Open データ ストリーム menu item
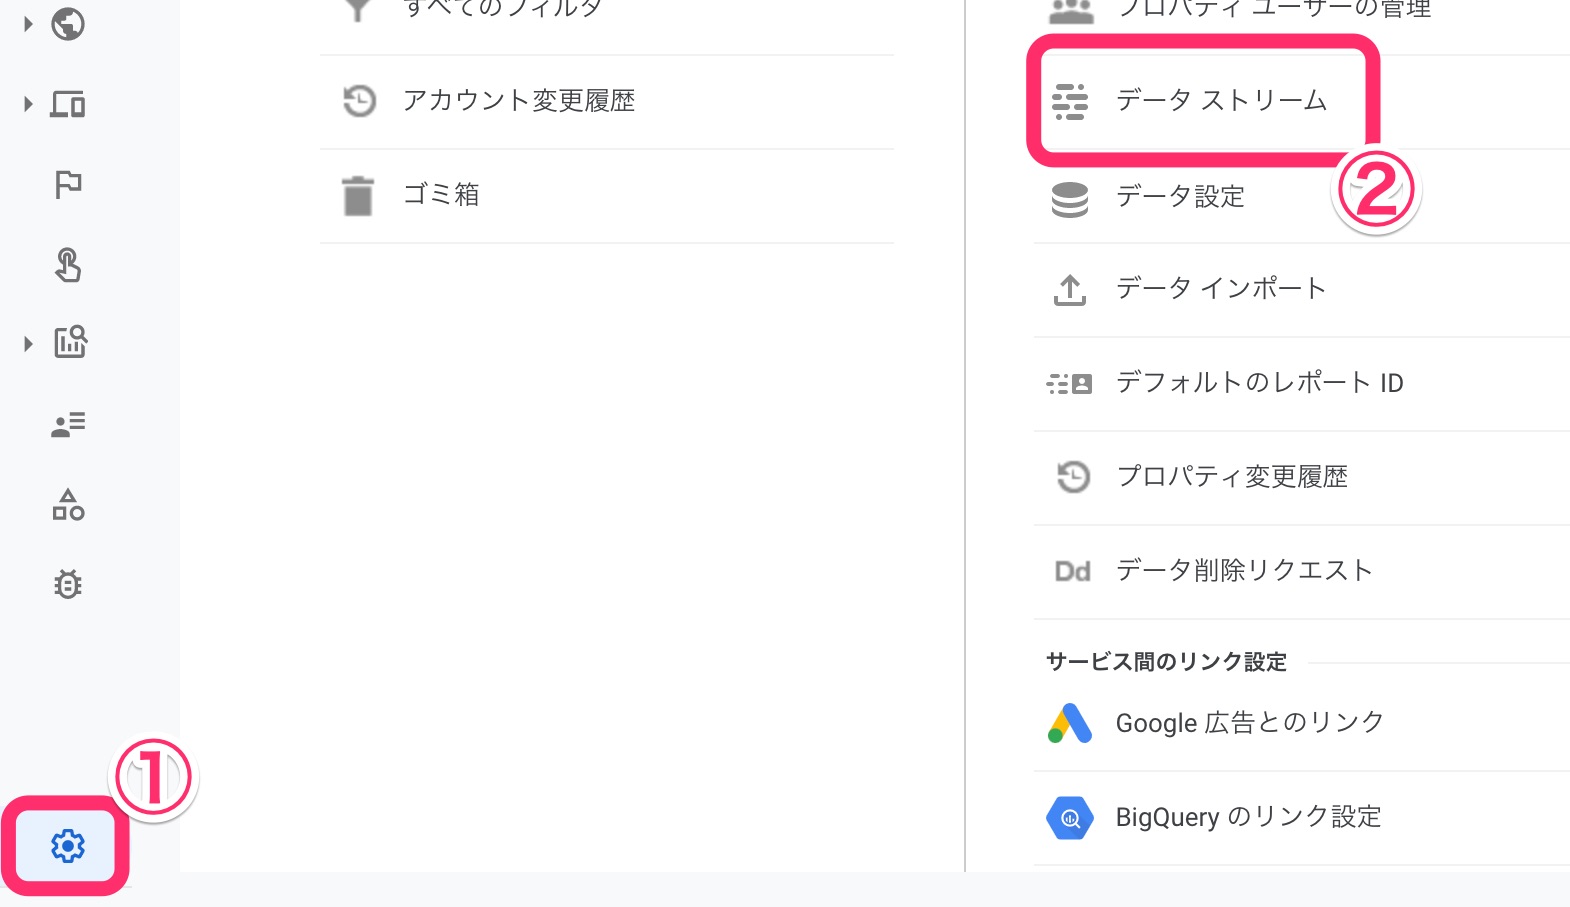Image resolution: width=1570 pixels, height=907 pixels. 1221,101
